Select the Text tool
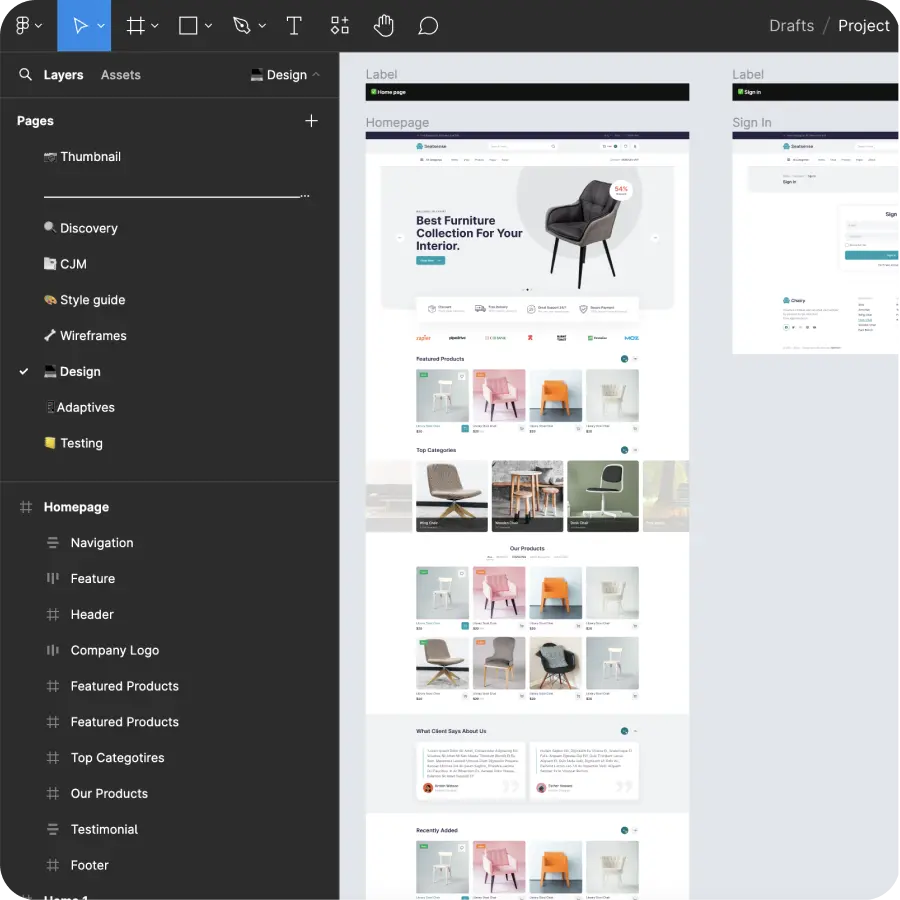This screenshot has width=900, height=900. coord(294,25)
